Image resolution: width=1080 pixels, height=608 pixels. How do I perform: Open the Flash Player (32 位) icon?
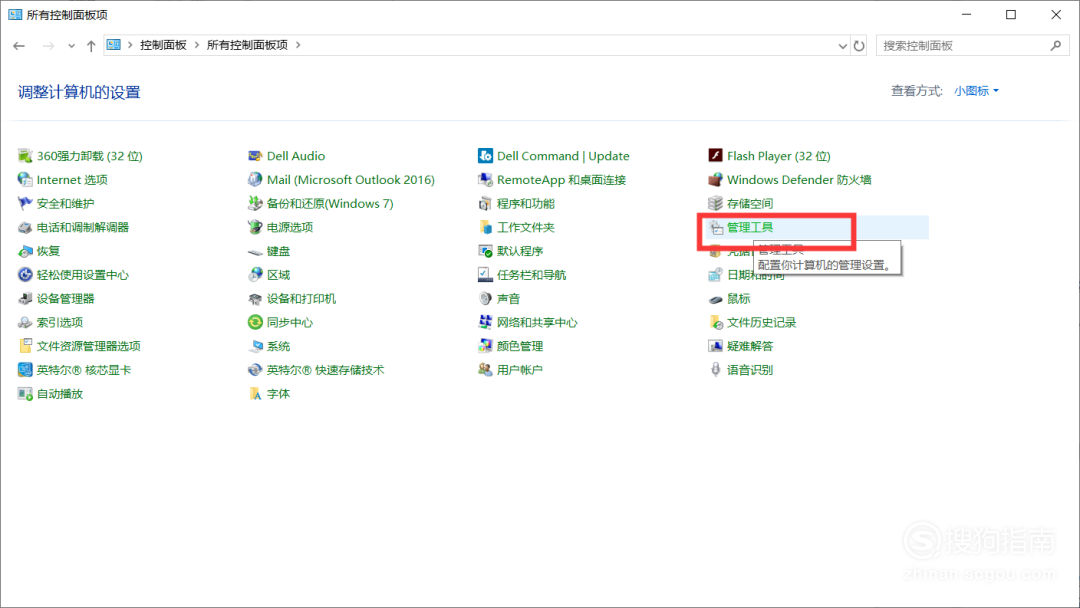(715, 156)
